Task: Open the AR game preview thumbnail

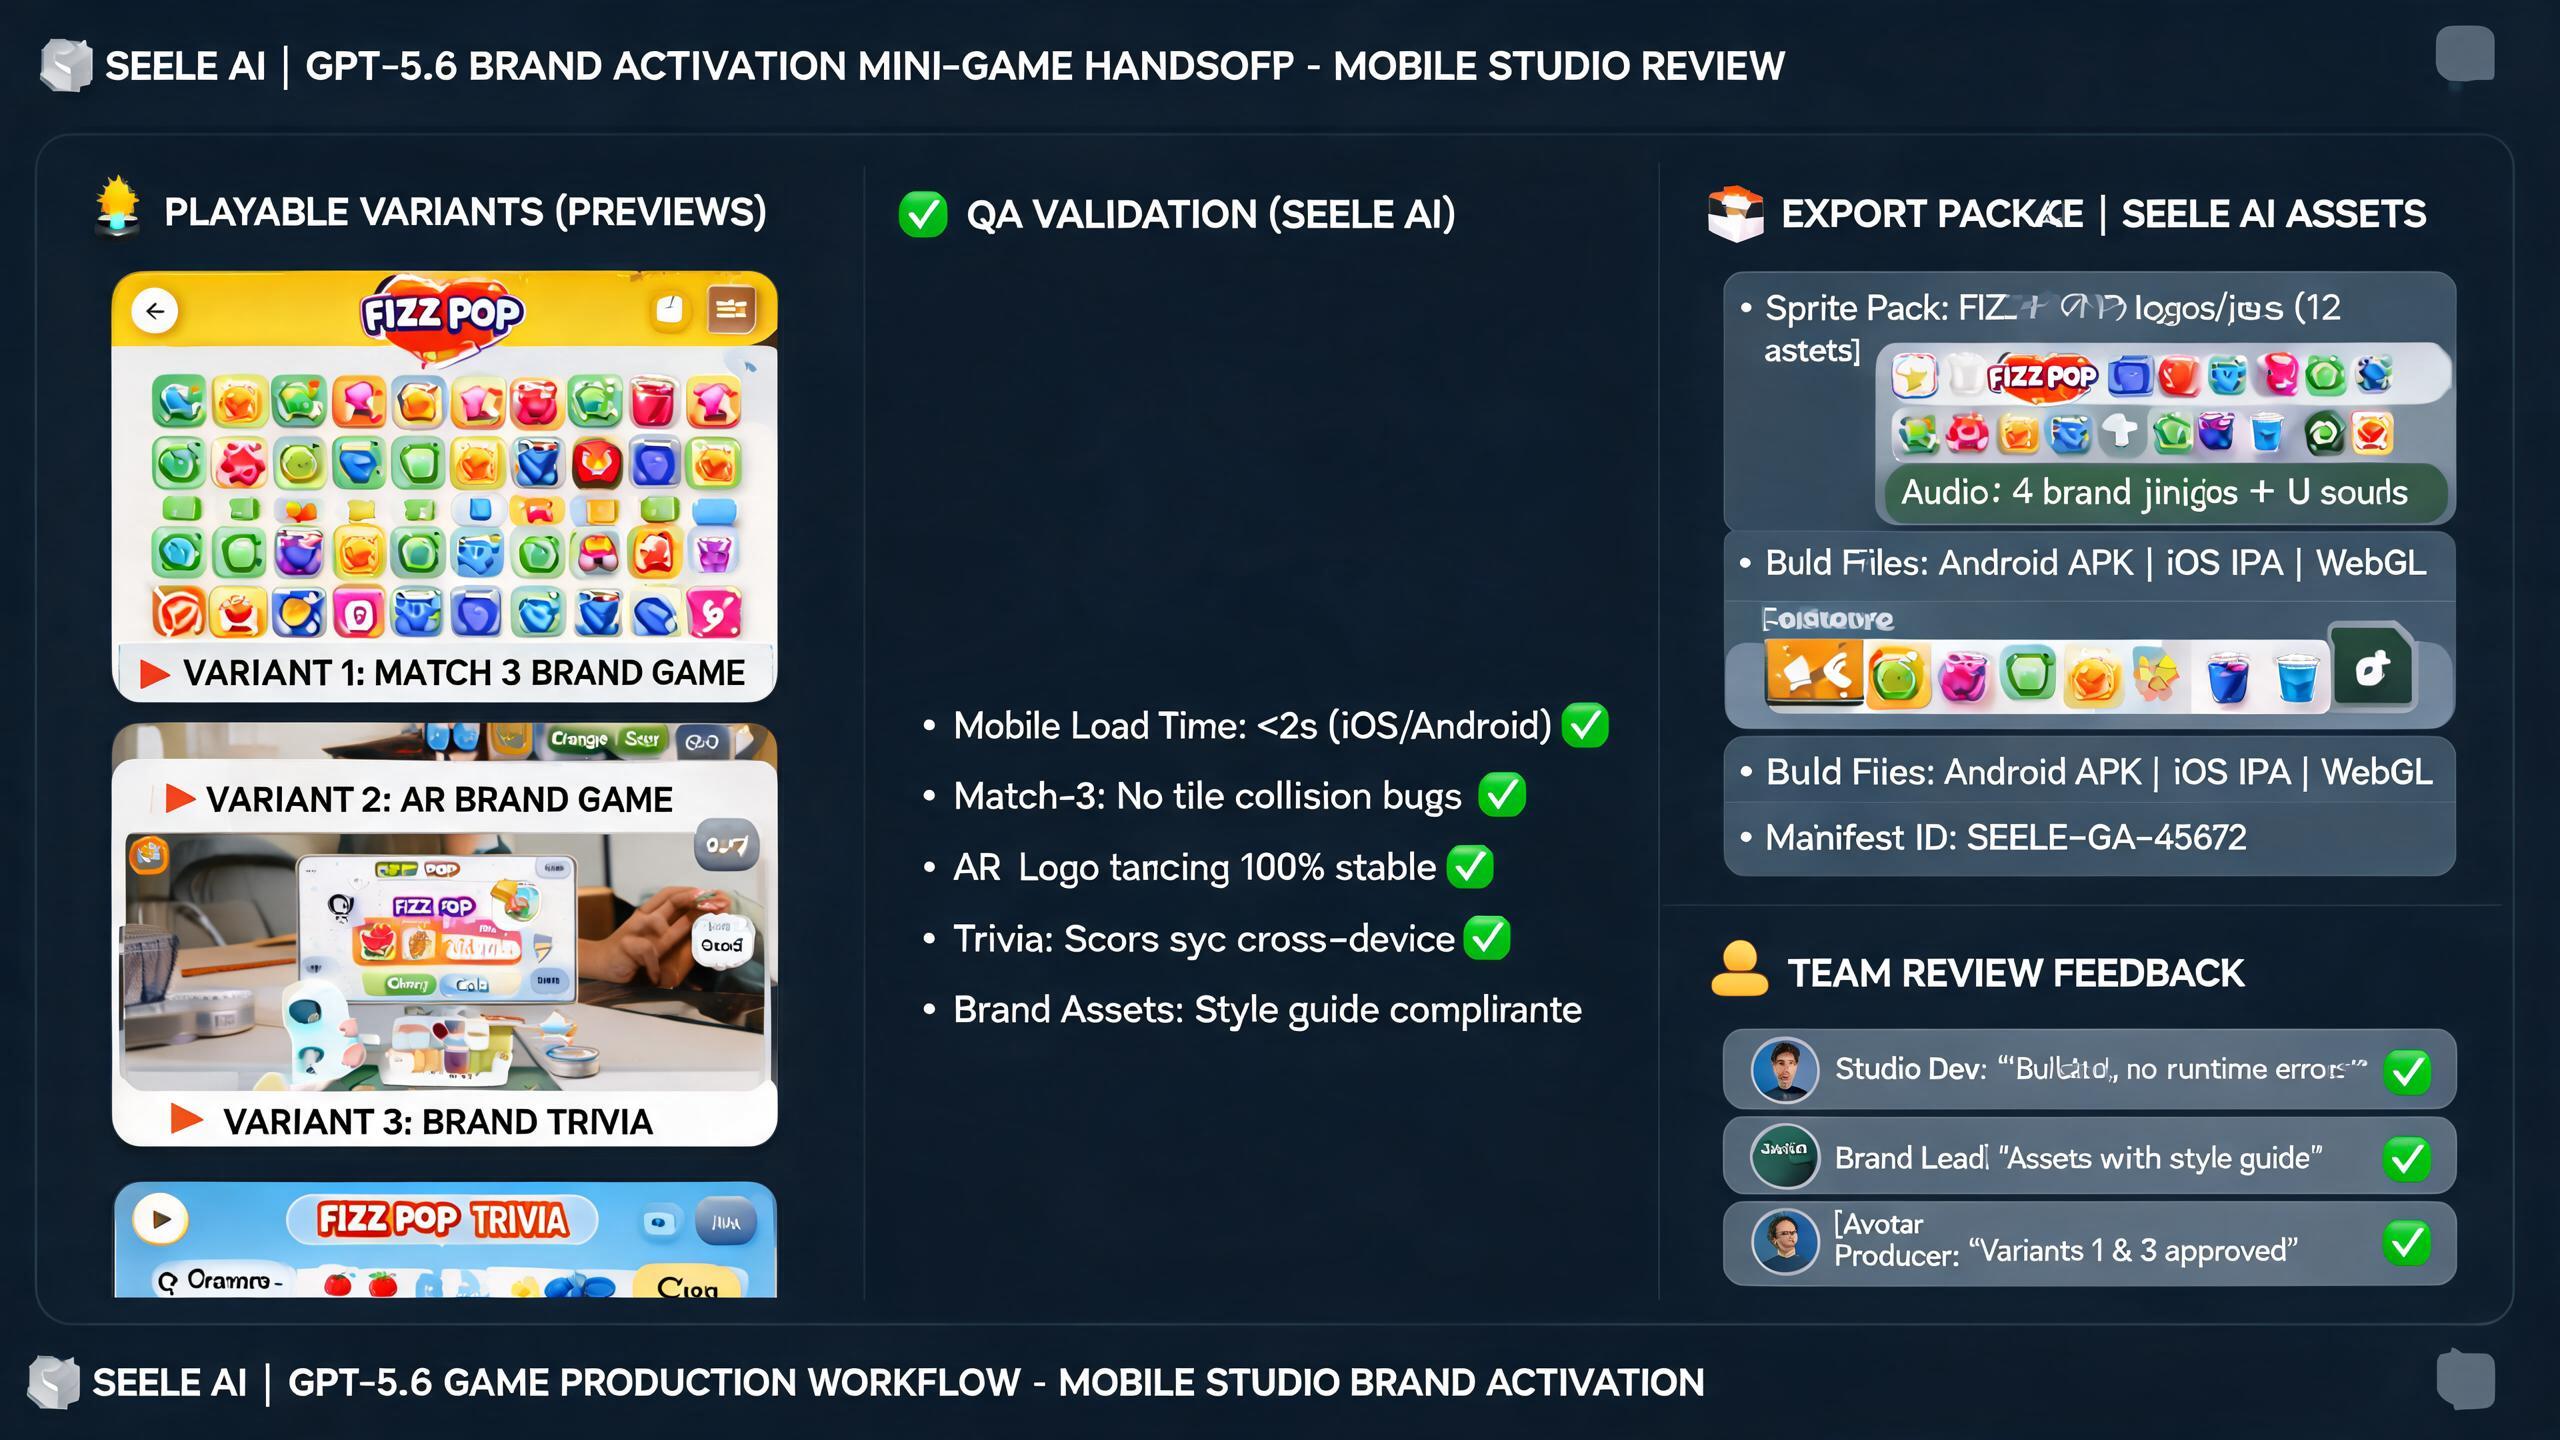Action: tap(444, 961)
